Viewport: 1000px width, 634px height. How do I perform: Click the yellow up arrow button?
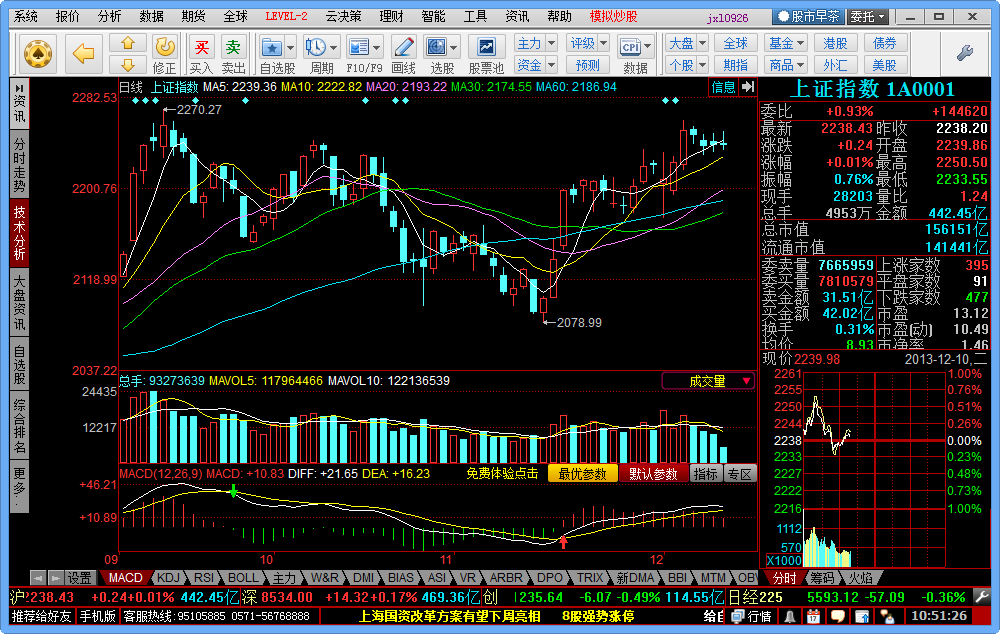[128, 43]
